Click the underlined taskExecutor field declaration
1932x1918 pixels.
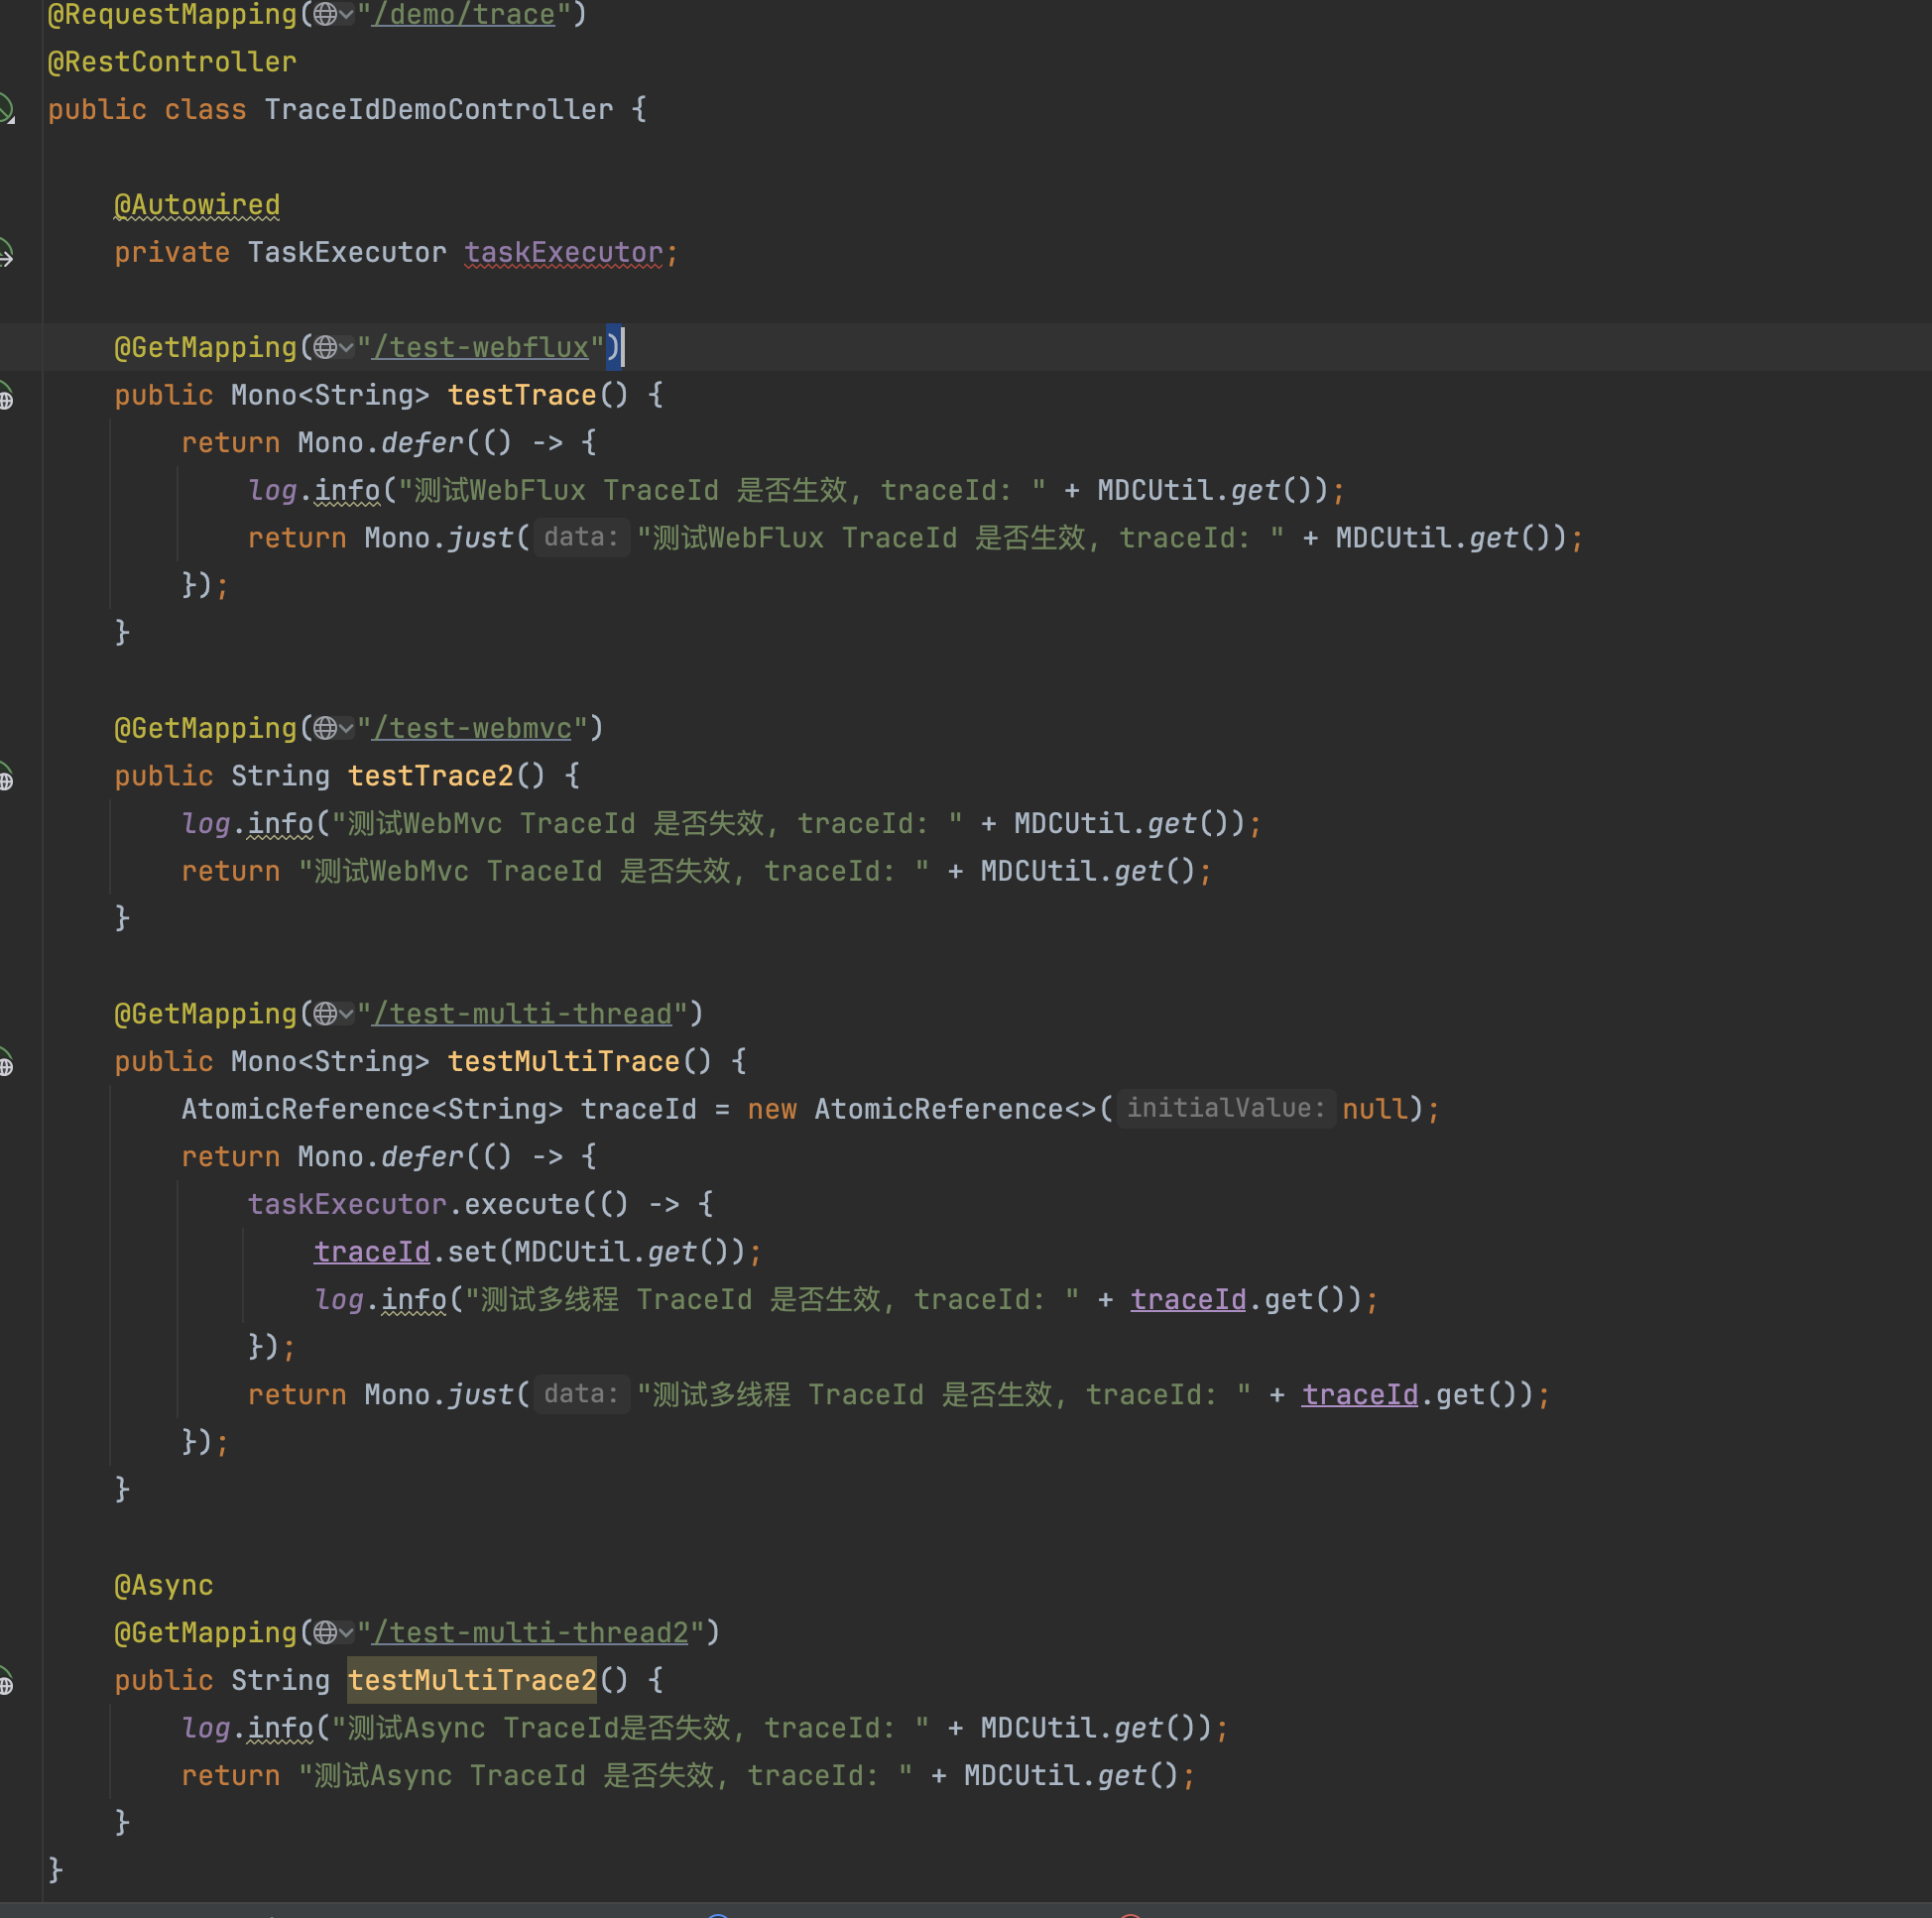[x=564, y=253]
